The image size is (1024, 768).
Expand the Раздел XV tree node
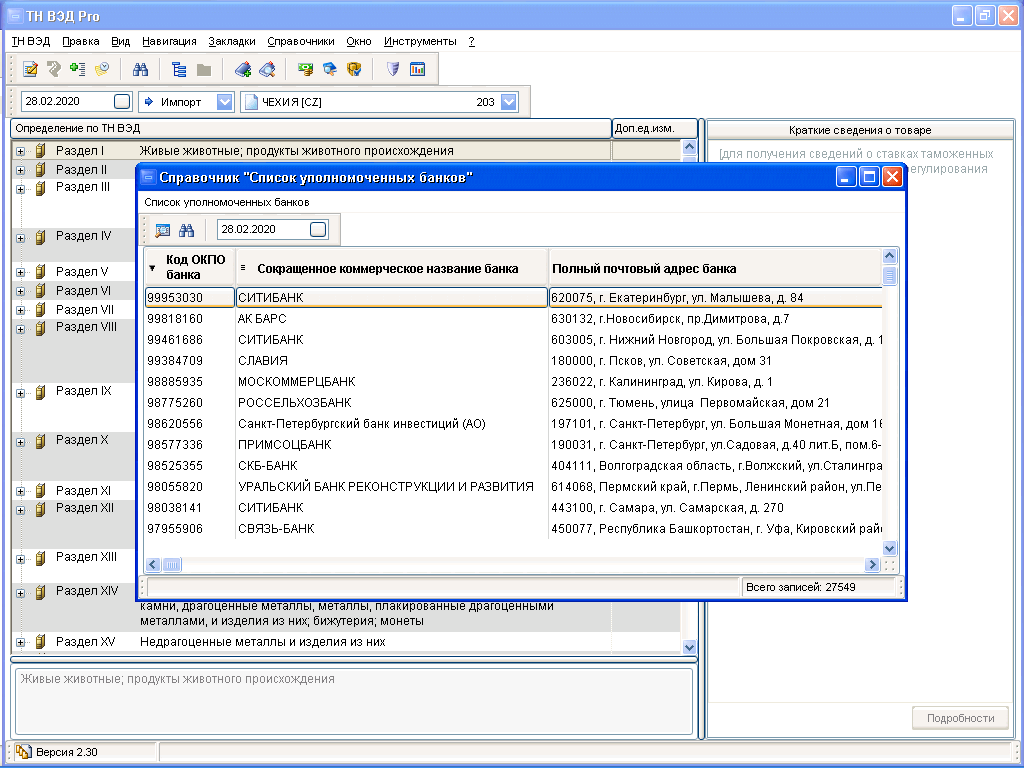pyautogui.click(x=20, y=642)
